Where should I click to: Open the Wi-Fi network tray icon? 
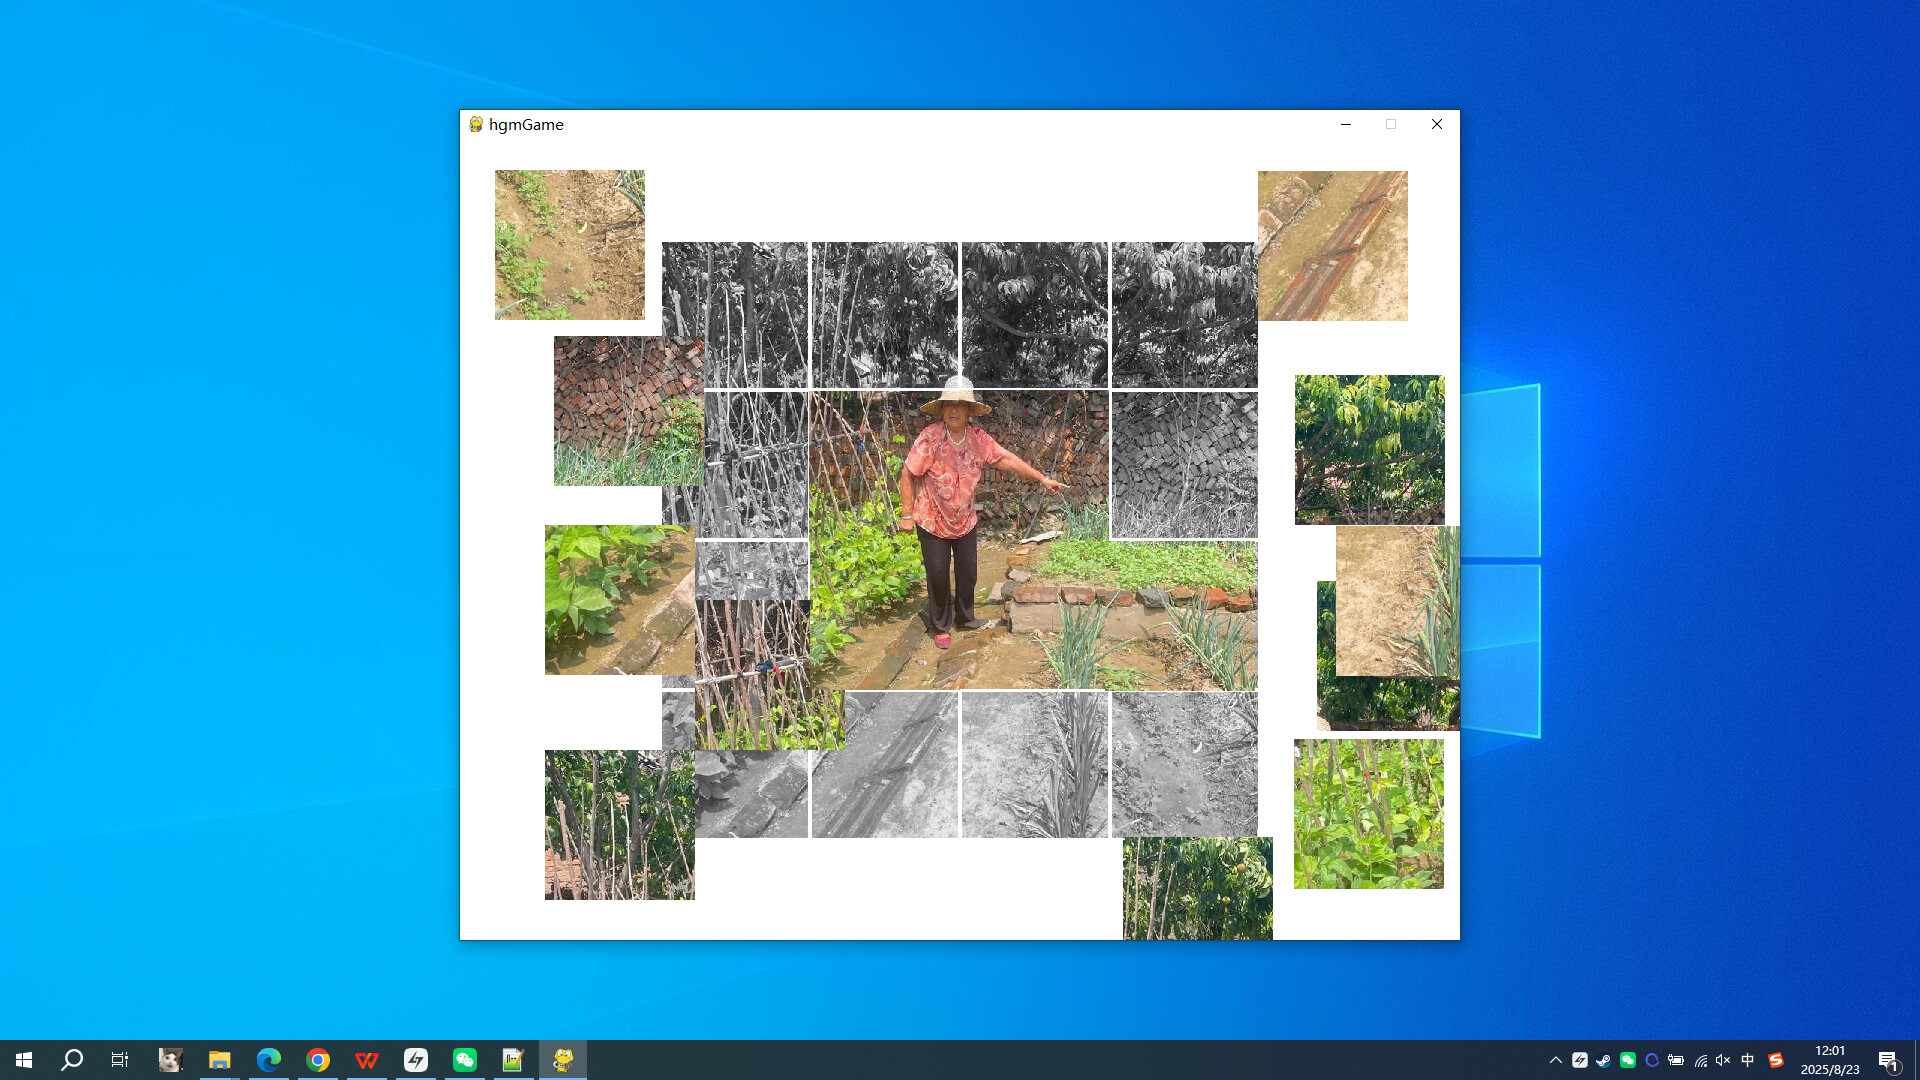click(x=1700, y=1060)
